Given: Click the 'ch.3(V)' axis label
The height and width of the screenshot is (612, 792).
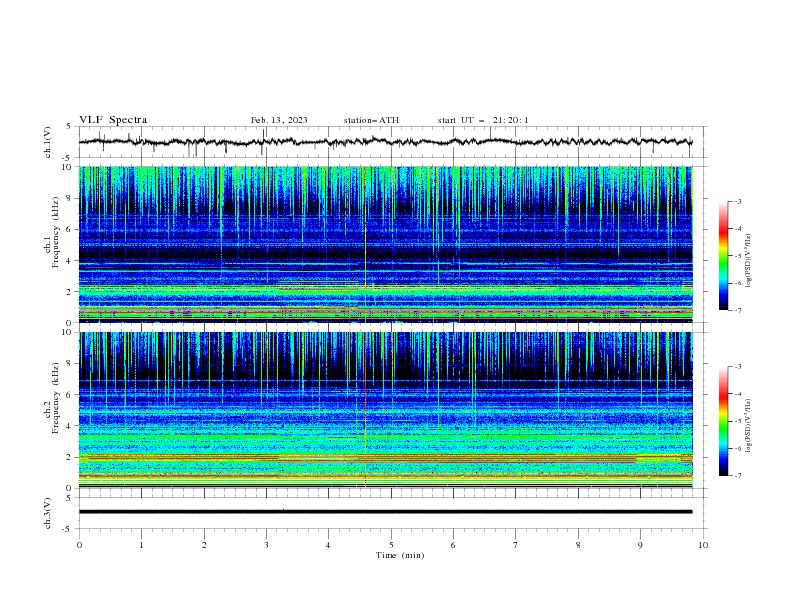Looking at the screenshot, I should tap(48, 513).
